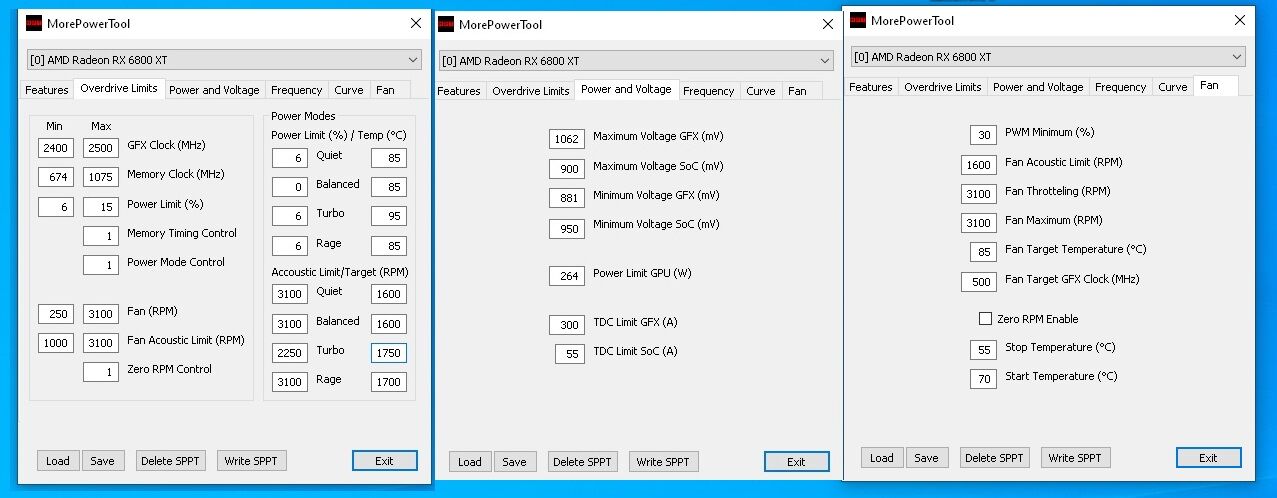The height and width of the screenshot is (498, 1277).
Task: Click the GFX Clock minimum field showing 2400
Action: [x=56, y=148]
